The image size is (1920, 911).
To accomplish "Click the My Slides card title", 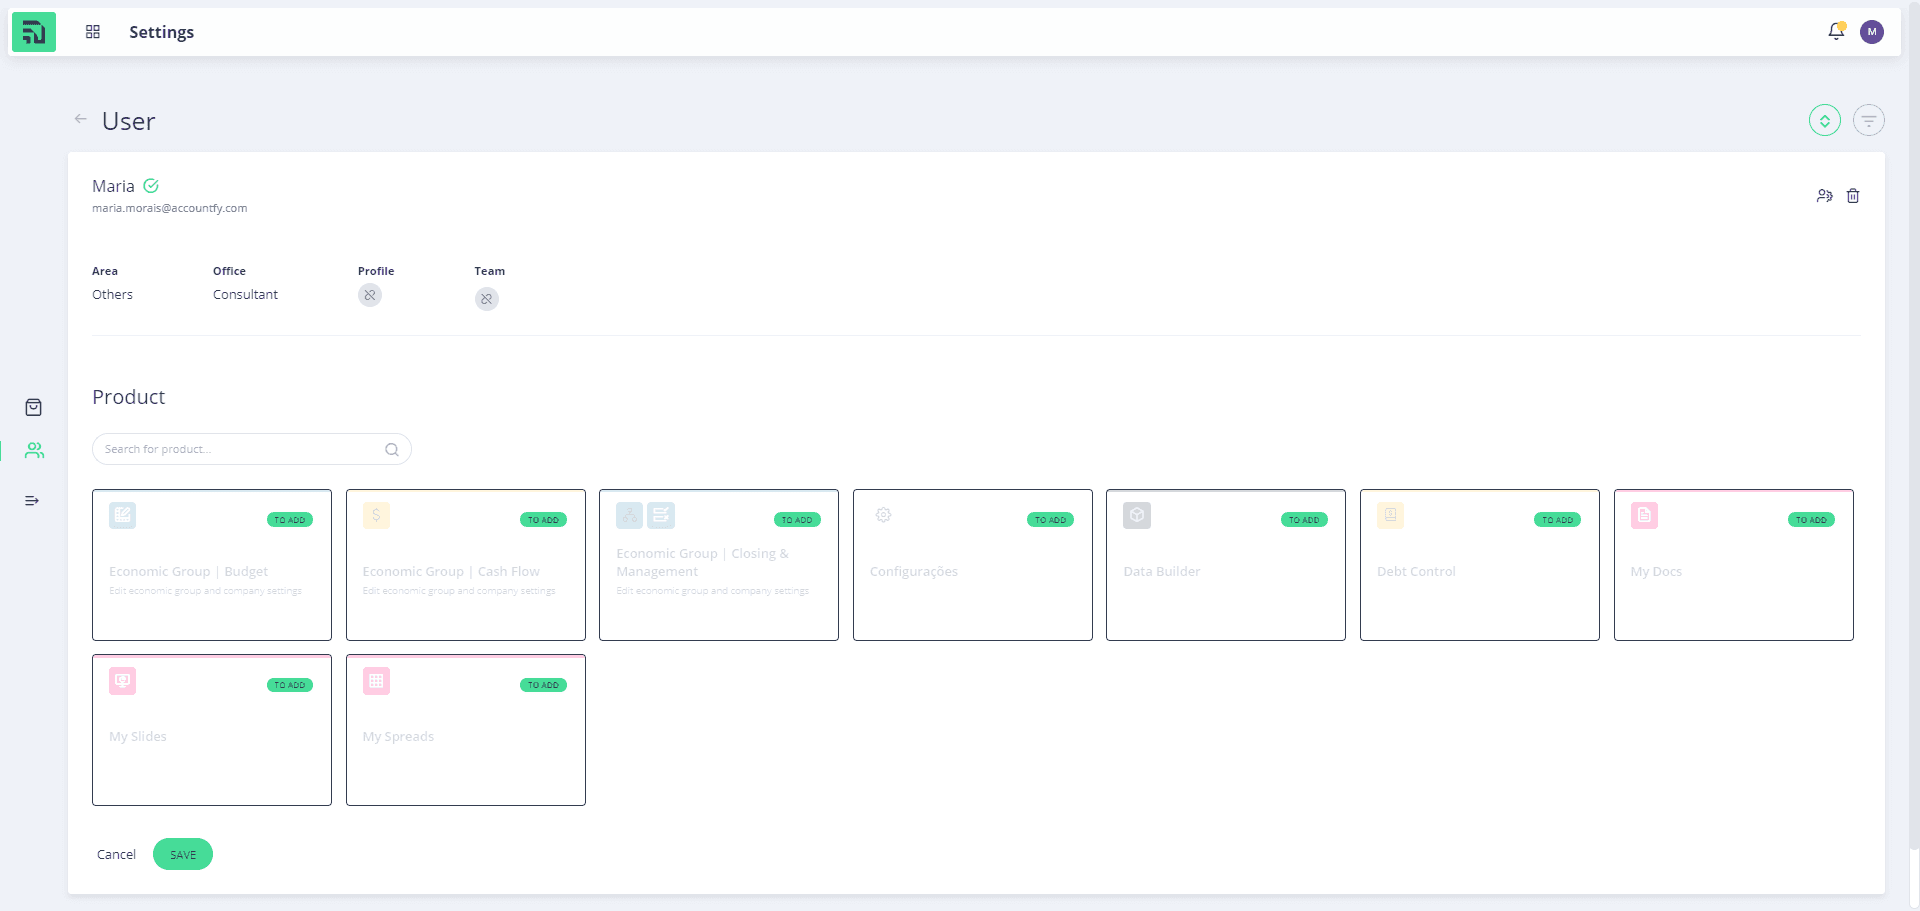I will 138,737.
